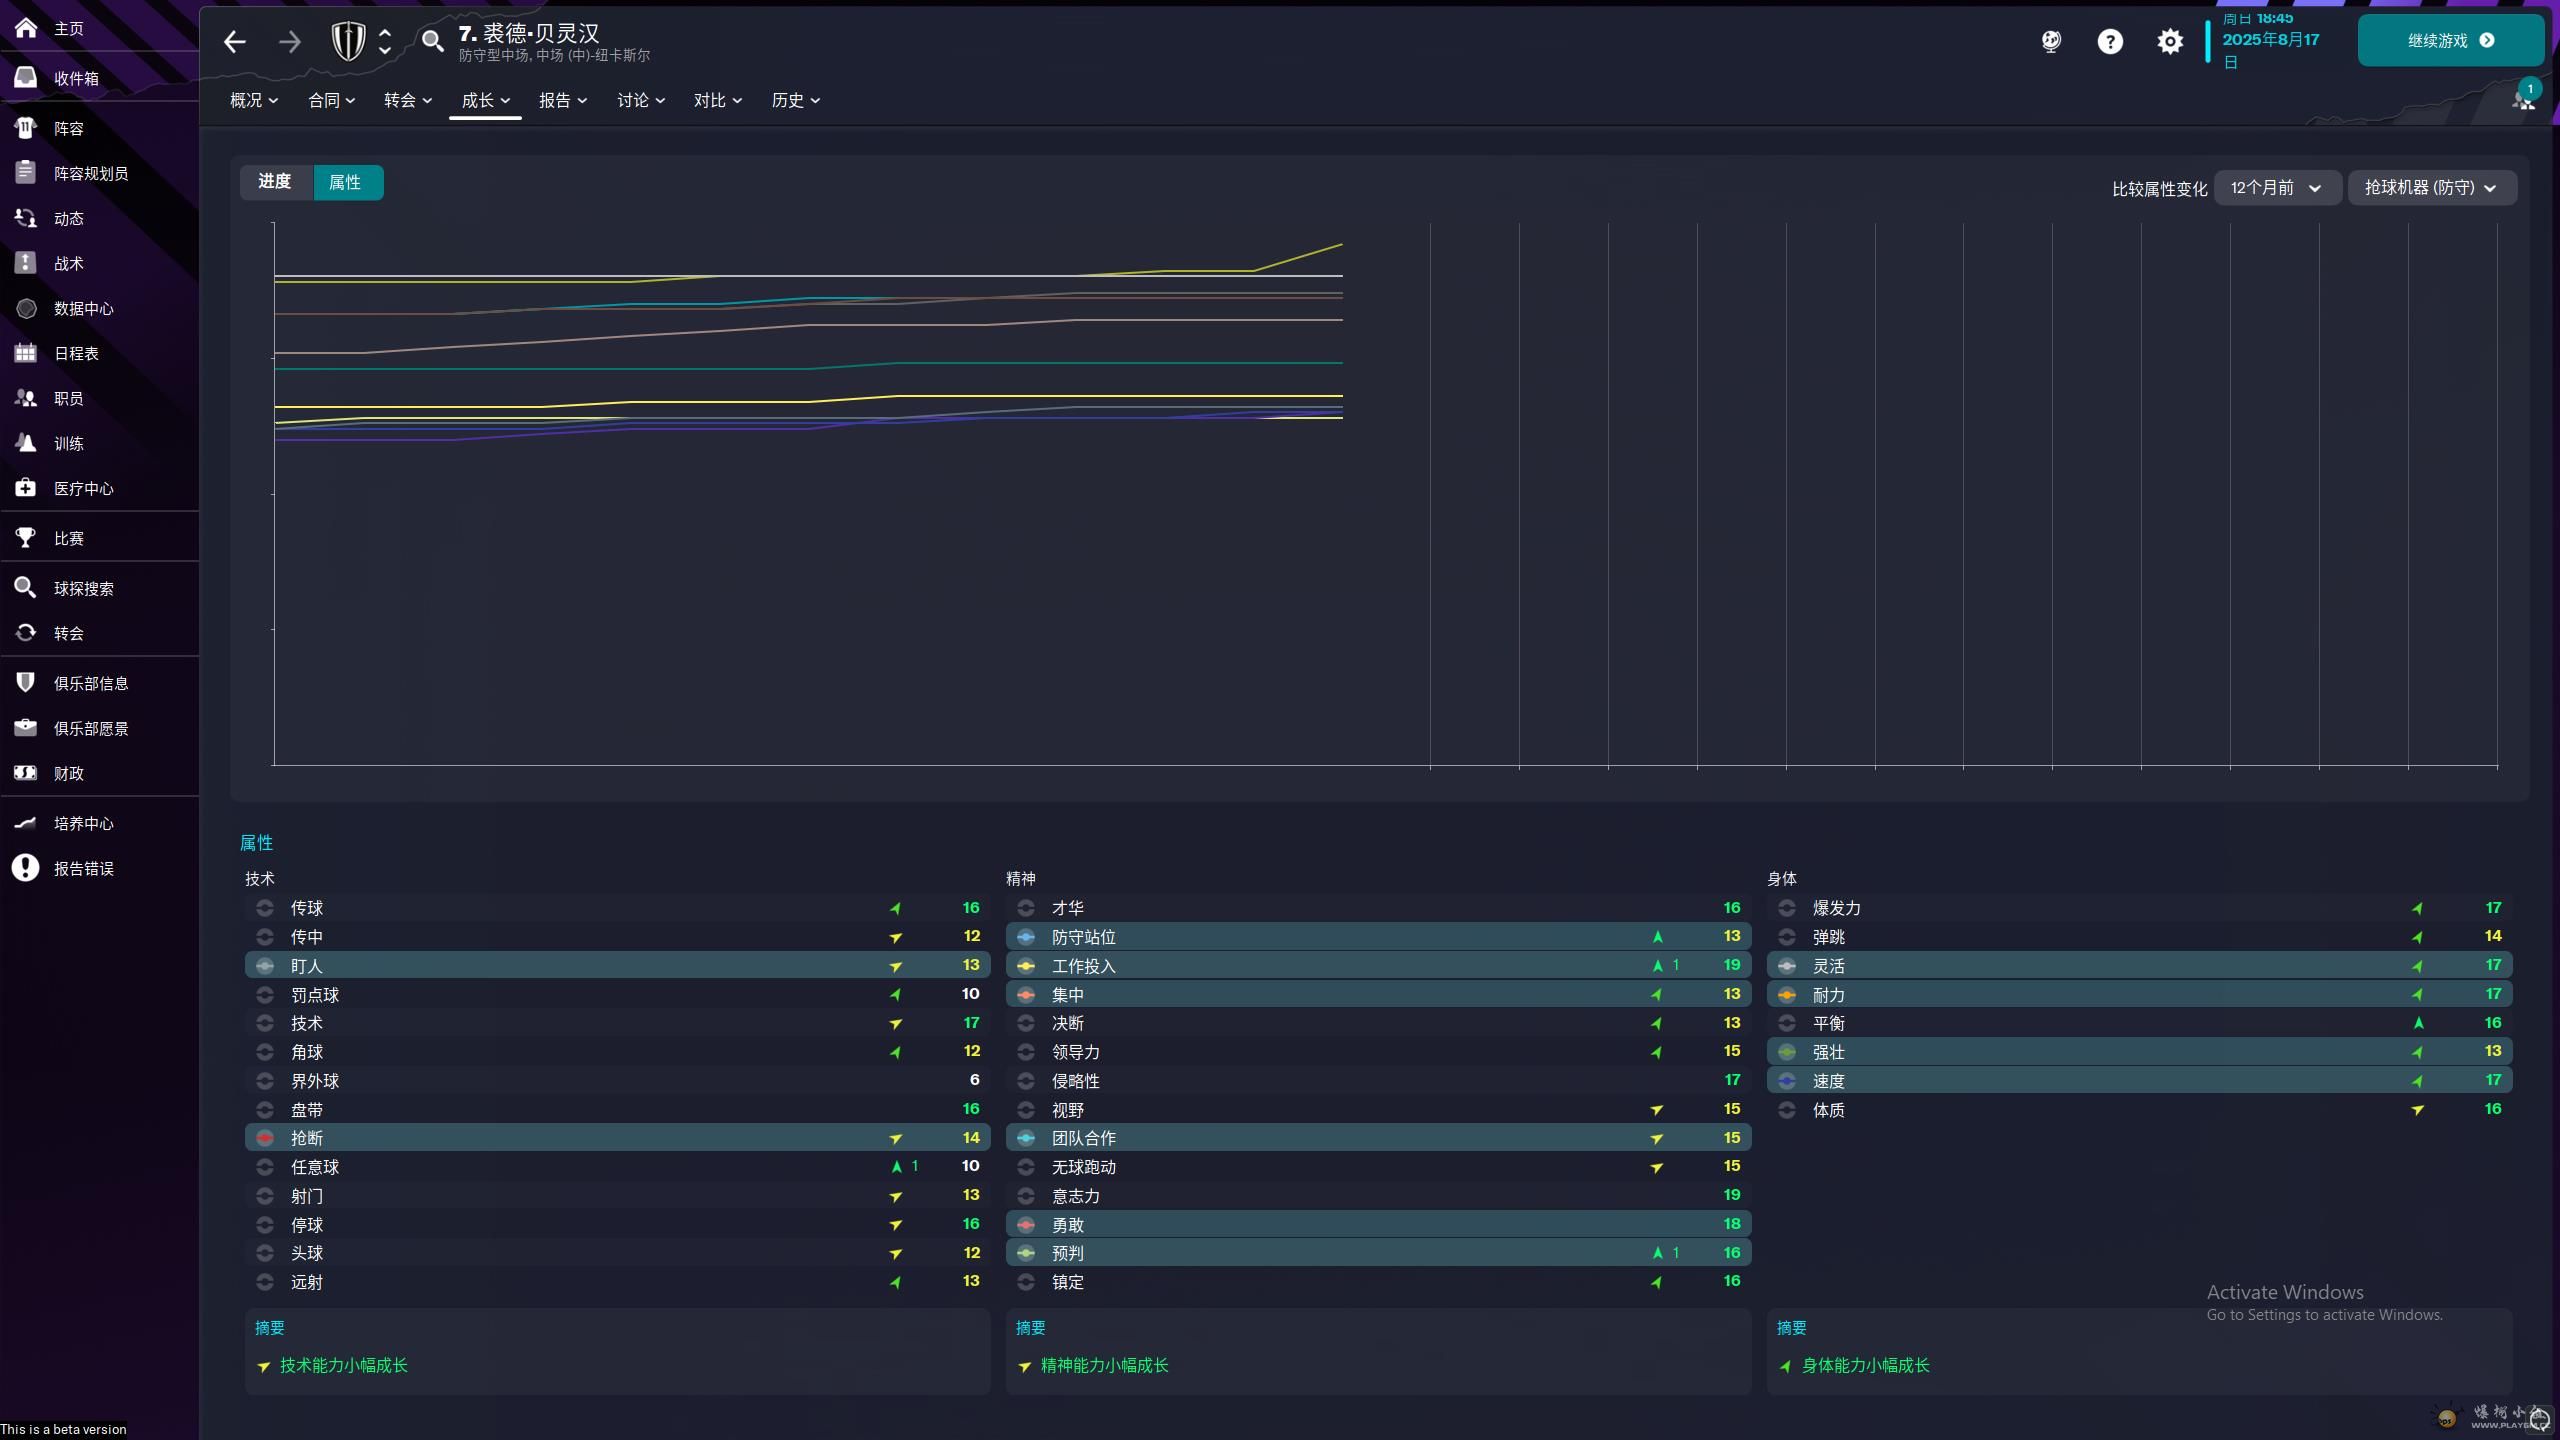Click the 财政 finances money icon
The height and width of the screenshot is (1440, 2560).
click(26, 773)
